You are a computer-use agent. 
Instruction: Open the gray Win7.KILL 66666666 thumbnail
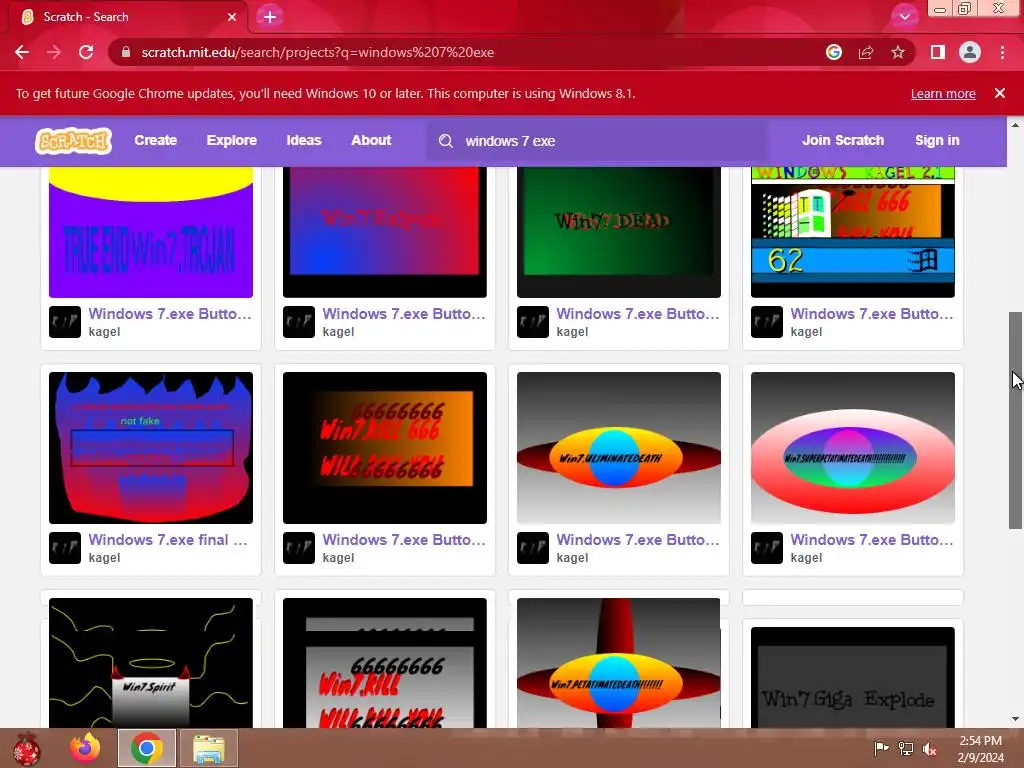click(385, 663)
